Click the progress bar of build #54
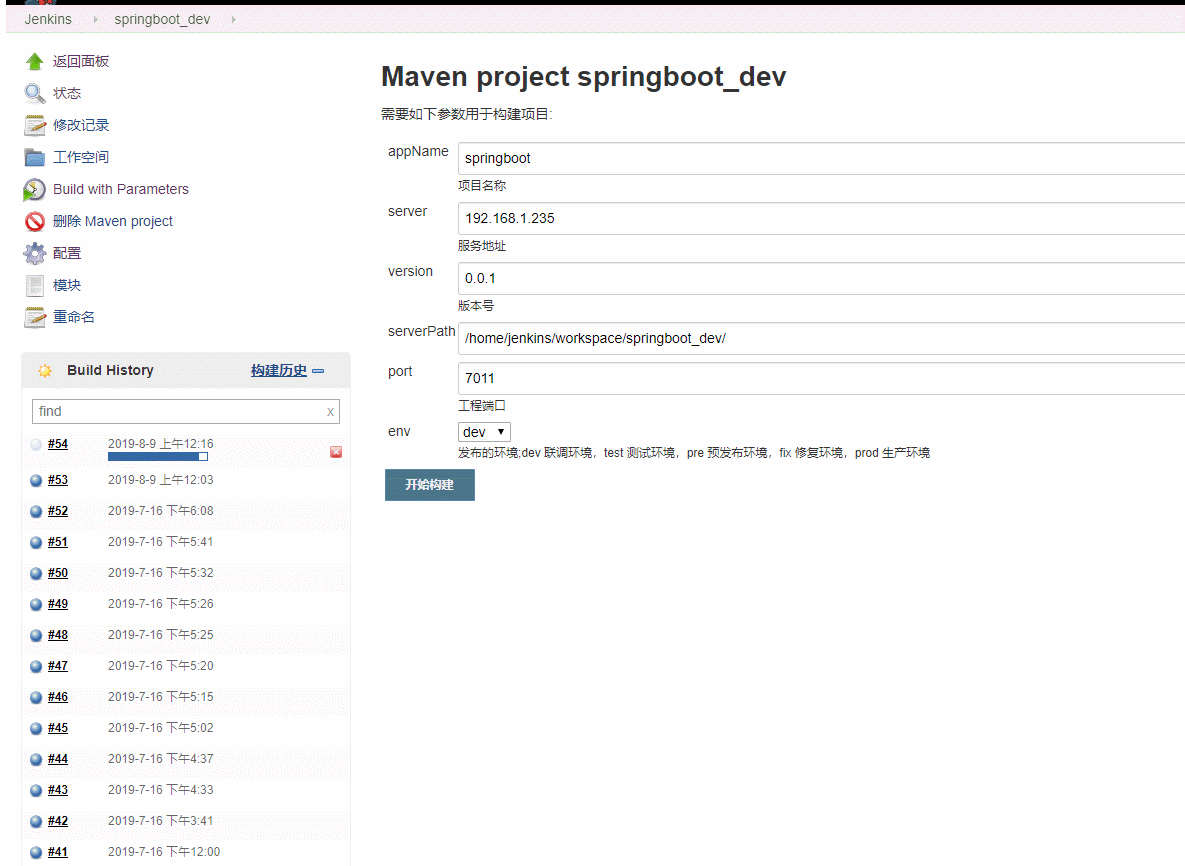 tap(156, 457)
